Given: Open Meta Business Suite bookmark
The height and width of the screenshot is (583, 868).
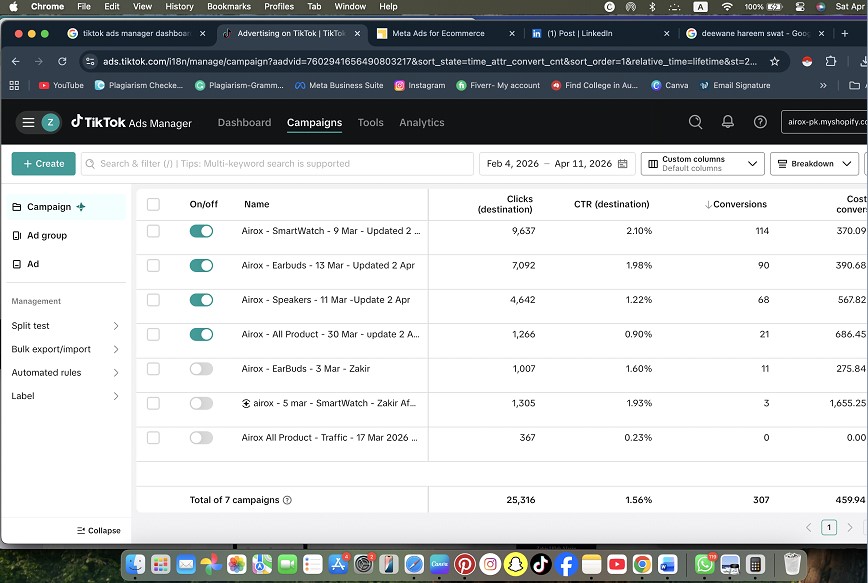Looking at the screenshot, I should click(x=339, y=85).
